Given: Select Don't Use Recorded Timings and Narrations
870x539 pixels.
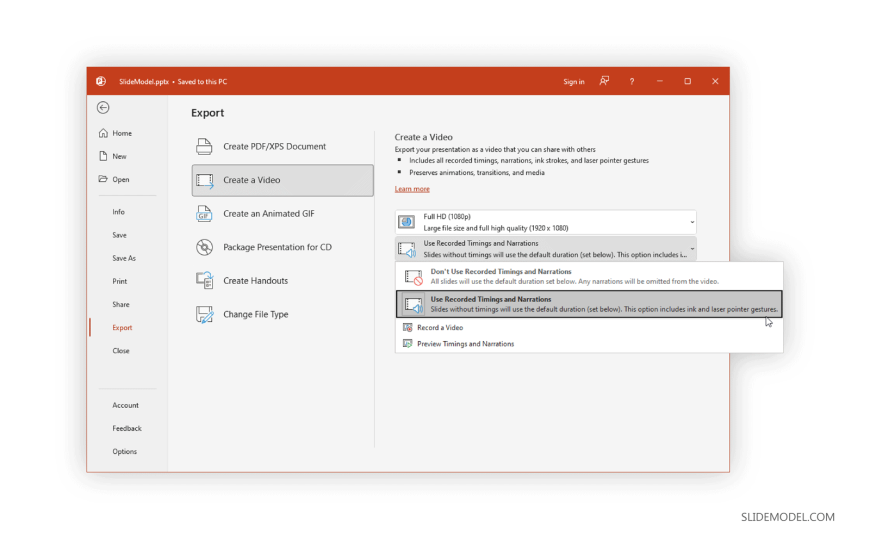Looking at the screenshot, I should pos(589,276).
